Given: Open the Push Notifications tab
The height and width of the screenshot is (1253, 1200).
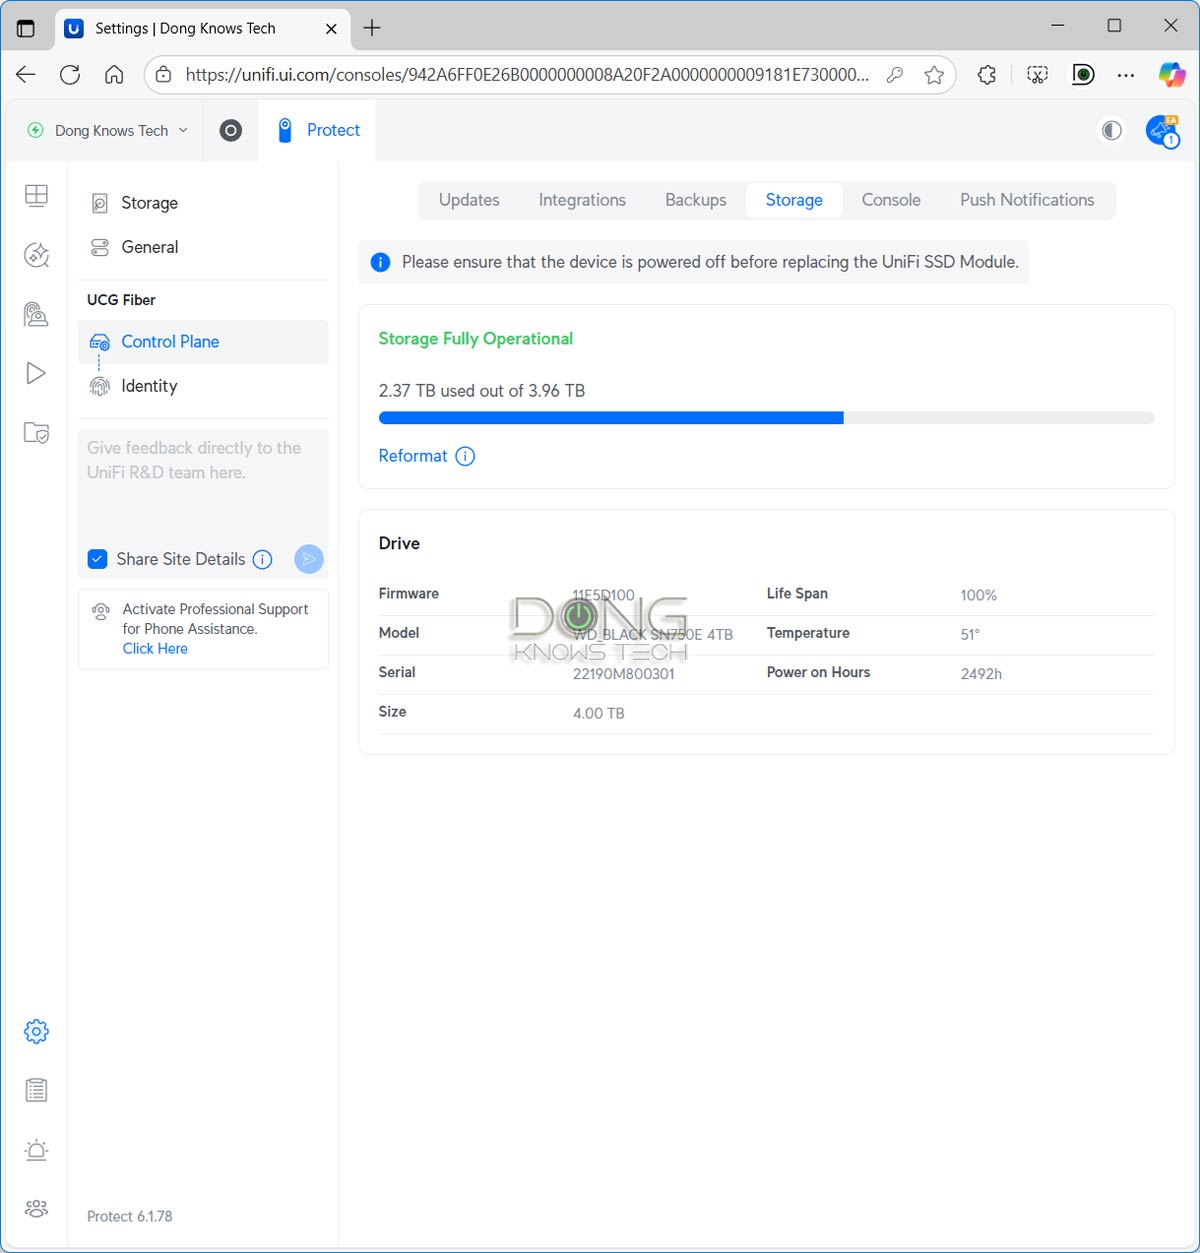Looking at the screenshot, I should (1026, 200).
